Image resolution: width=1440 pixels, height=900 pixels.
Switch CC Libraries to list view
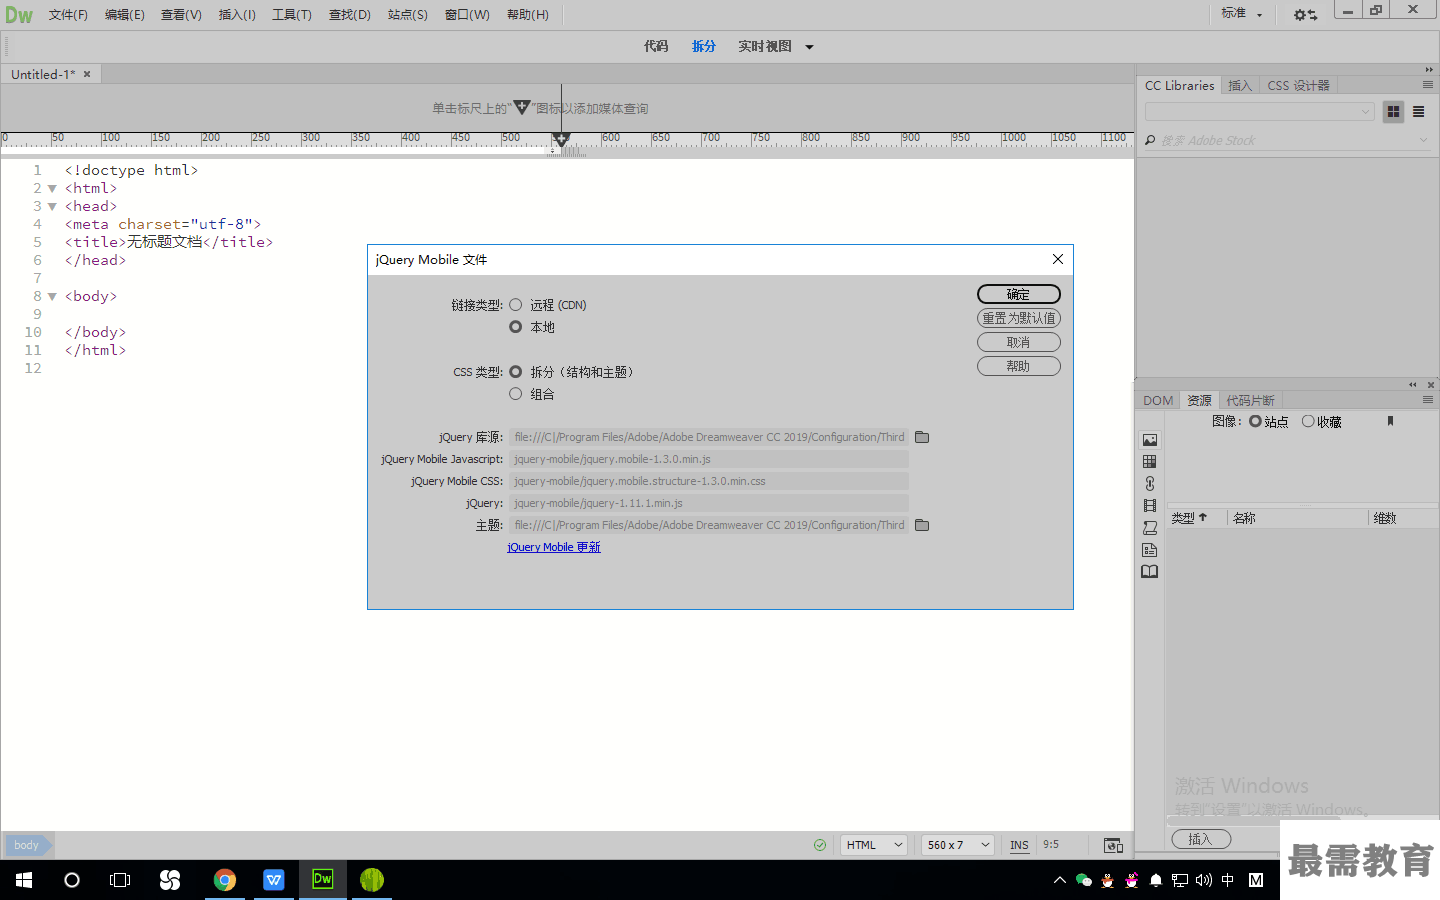tap(1418, 112)
